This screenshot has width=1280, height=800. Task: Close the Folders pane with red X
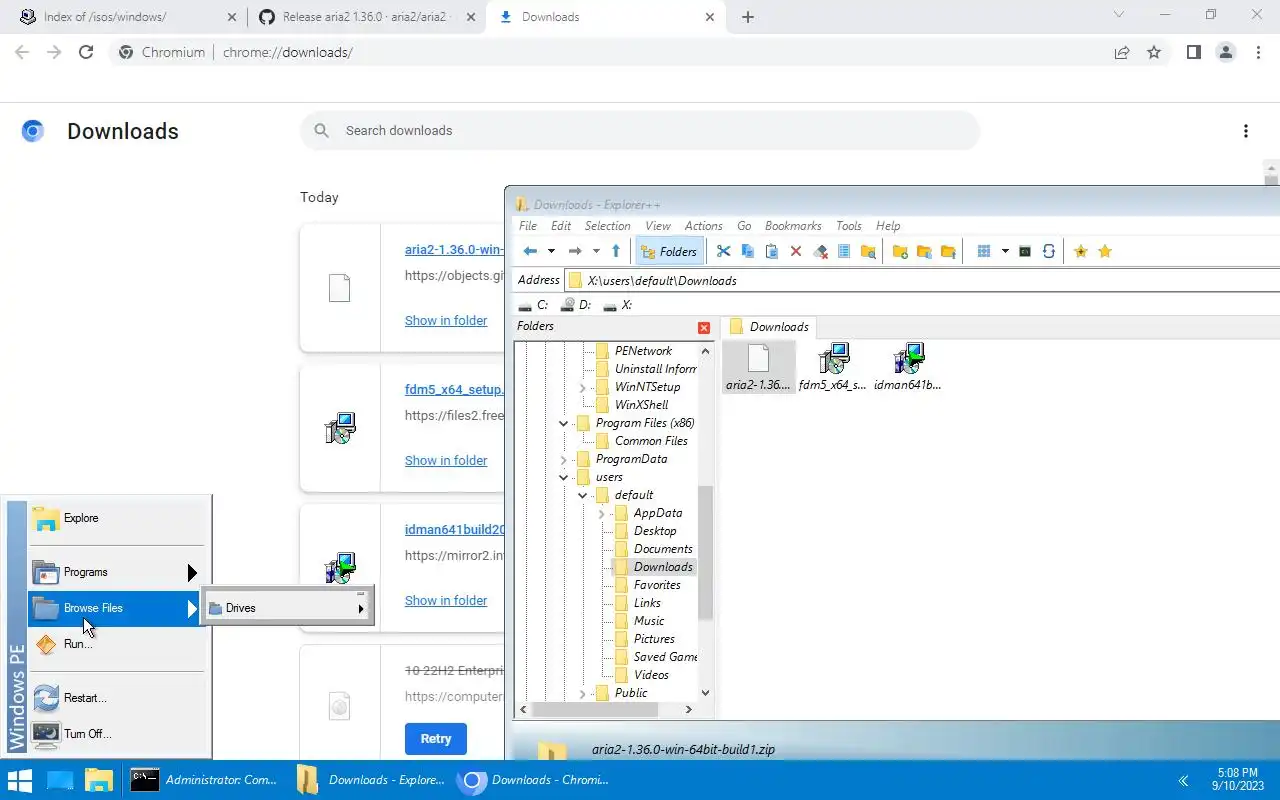tap(704, 328)
